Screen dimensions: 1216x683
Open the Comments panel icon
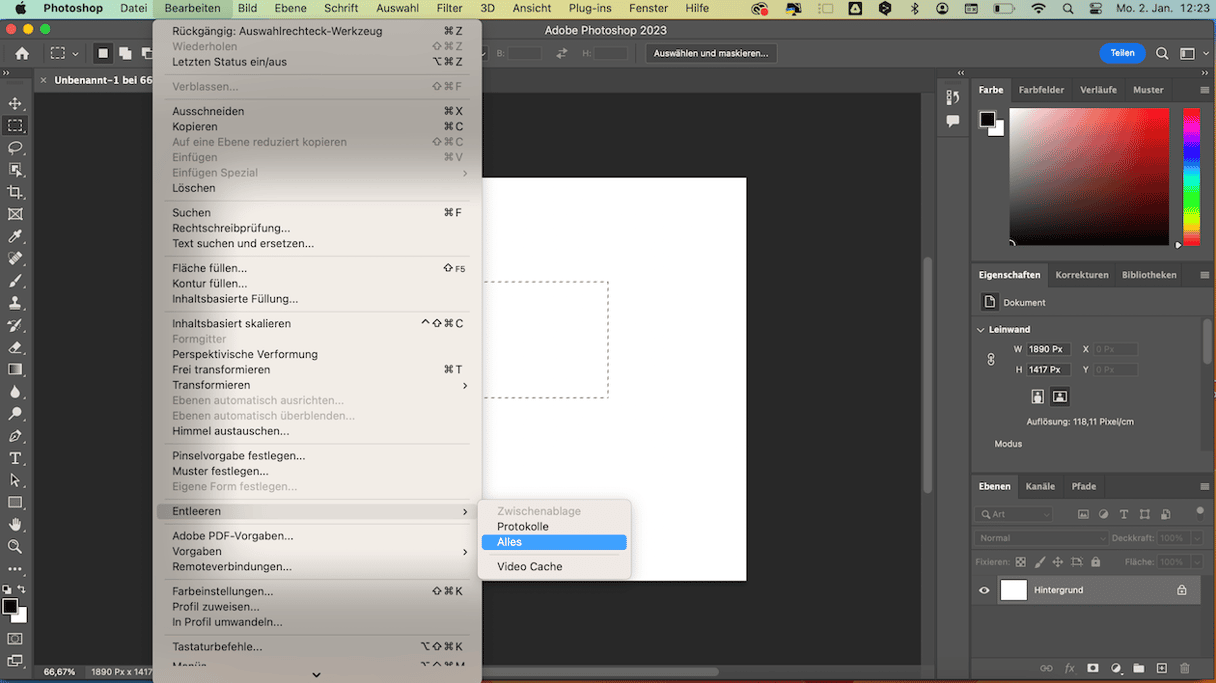click(953, 121)
